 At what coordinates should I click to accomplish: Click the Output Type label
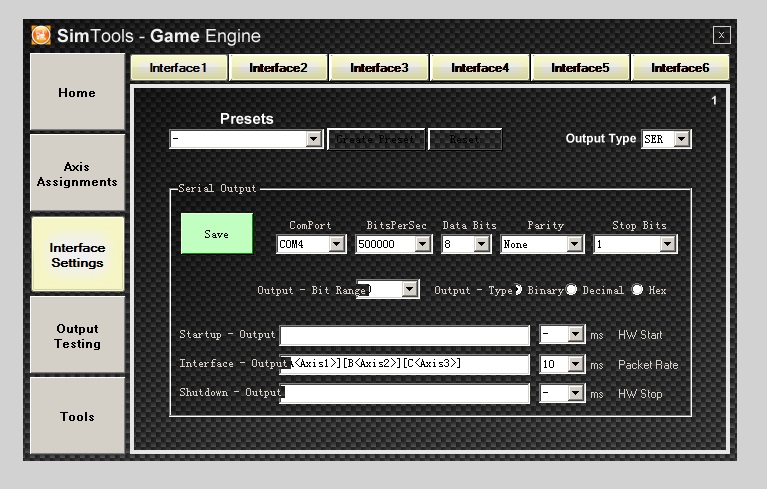601,139
